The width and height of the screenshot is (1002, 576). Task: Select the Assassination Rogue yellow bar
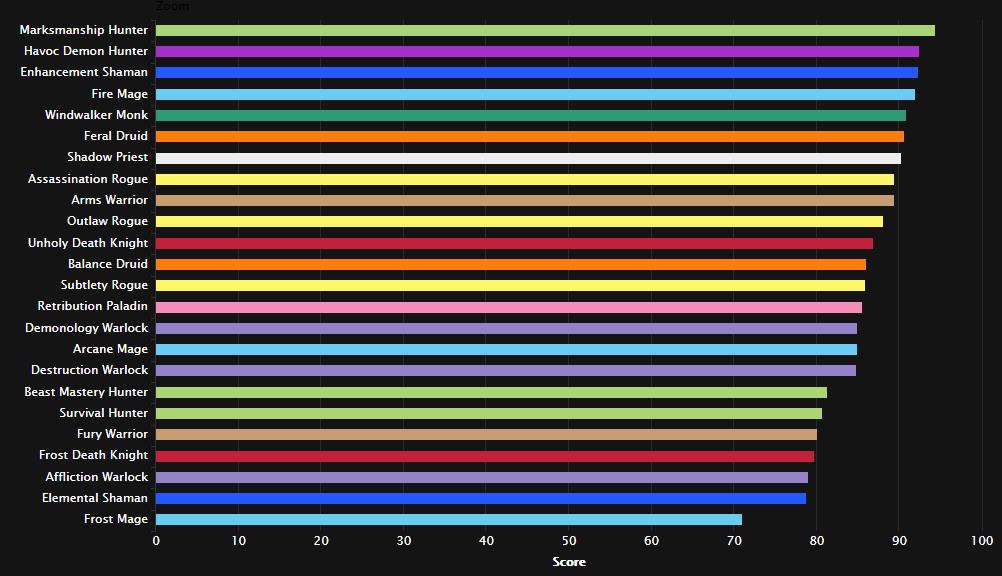(525, 180)
